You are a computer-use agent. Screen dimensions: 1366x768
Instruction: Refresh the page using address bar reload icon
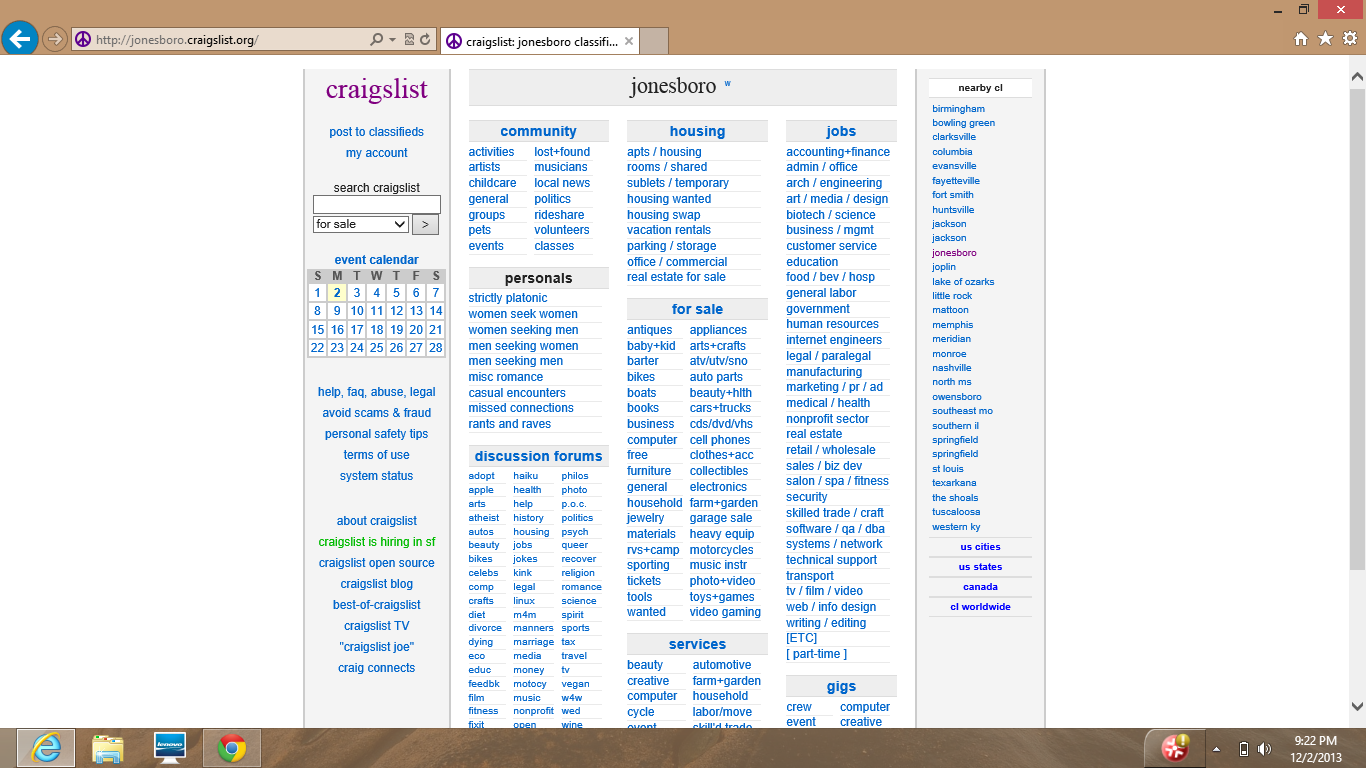pyautogui.click(x=425, y=40)
